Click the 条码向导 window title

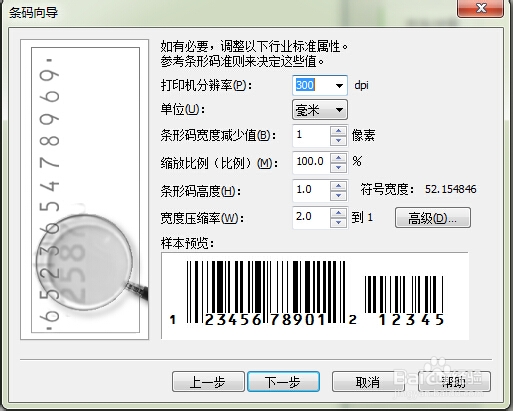point(33,13)
